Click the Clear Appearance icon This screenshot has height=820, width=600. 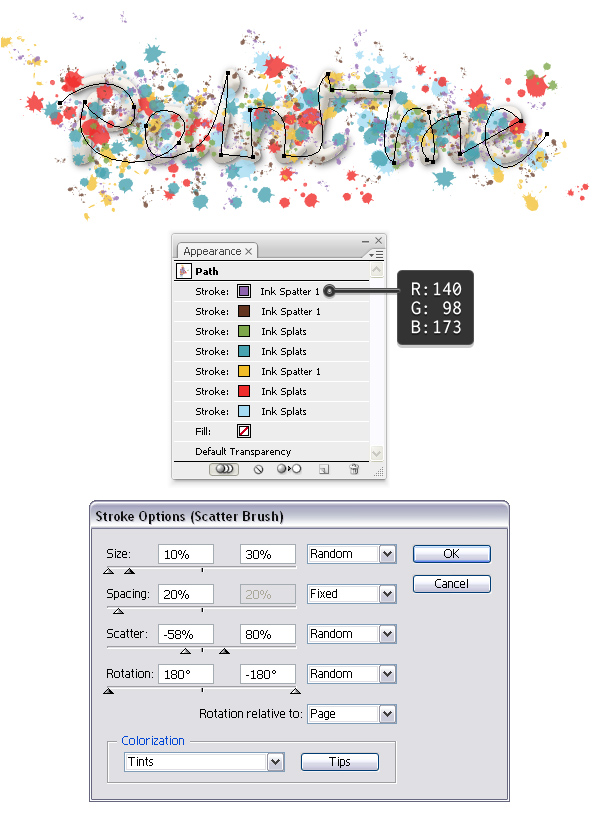coord(258,469)
